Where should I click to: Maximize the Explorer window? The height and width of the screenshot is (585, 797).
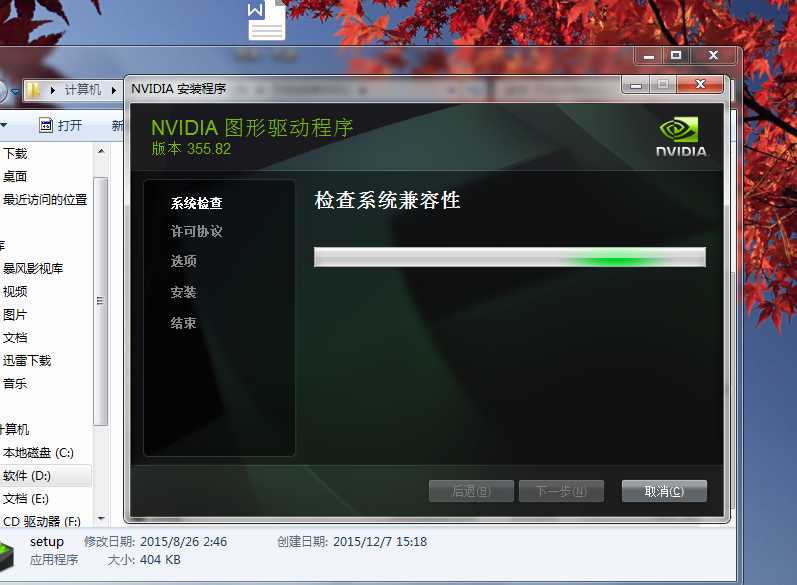click(x=676, y=55)
